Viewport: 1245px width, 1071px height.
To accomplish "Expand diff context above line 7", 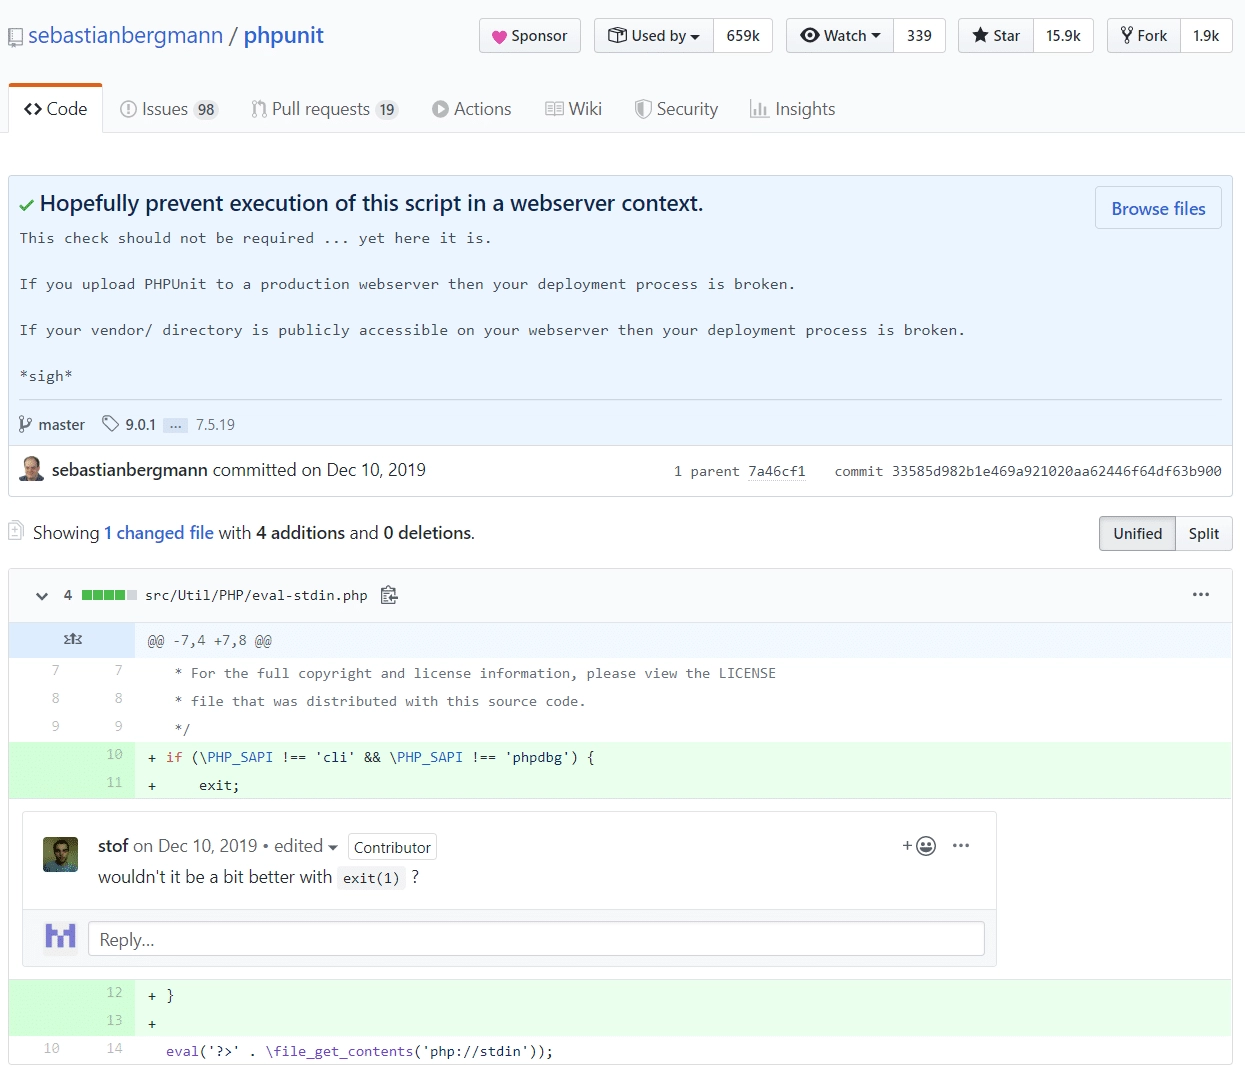I will click(72, 639).
